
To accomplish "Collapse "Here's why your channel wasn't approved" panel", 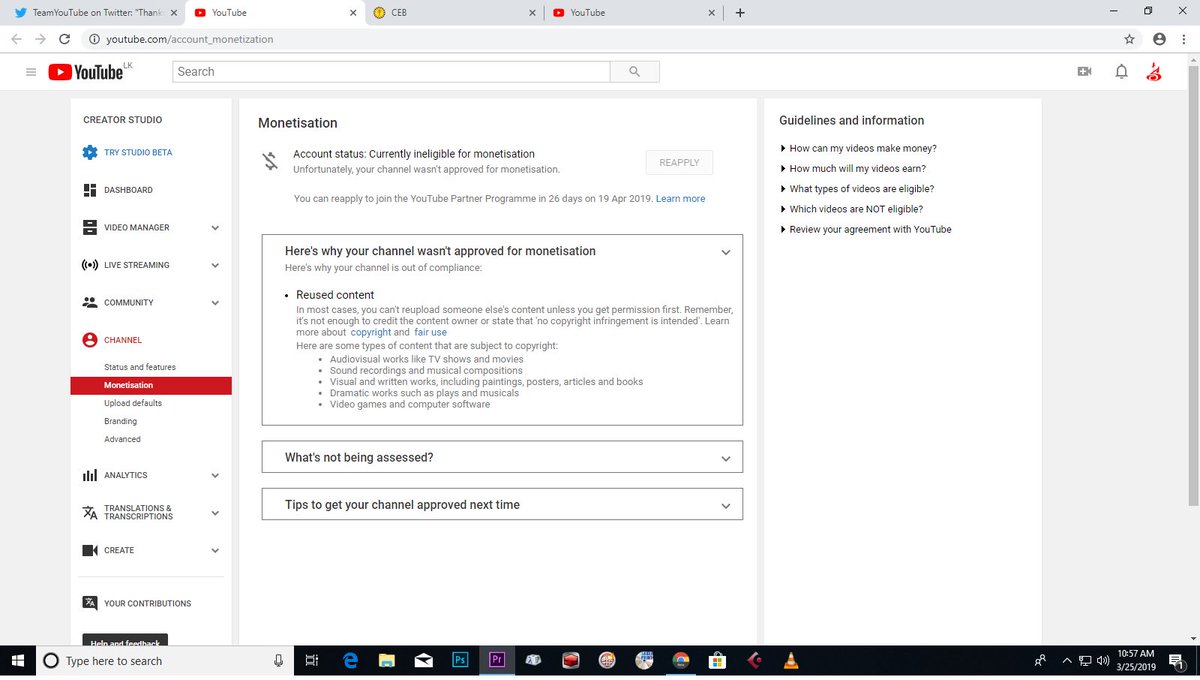I will pyautogui.click(x=726, y=252).
